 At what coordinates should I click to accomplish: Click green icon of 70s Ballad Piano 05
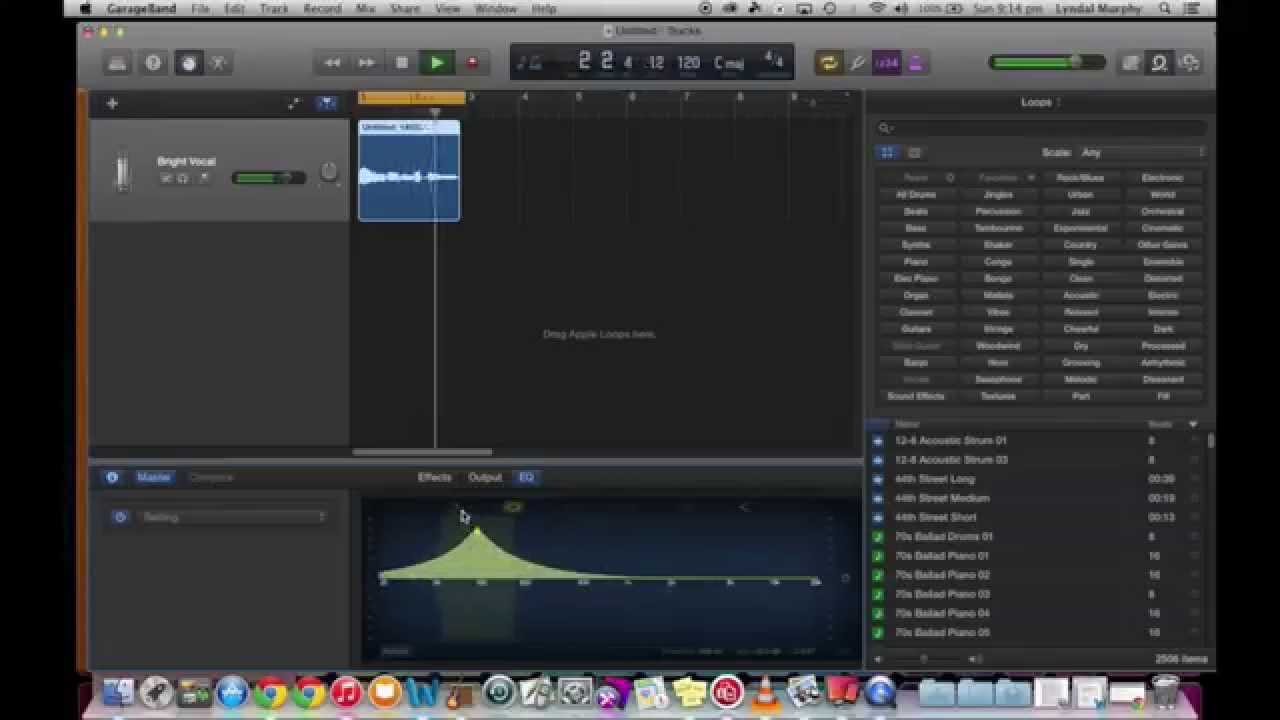point(878,633)
